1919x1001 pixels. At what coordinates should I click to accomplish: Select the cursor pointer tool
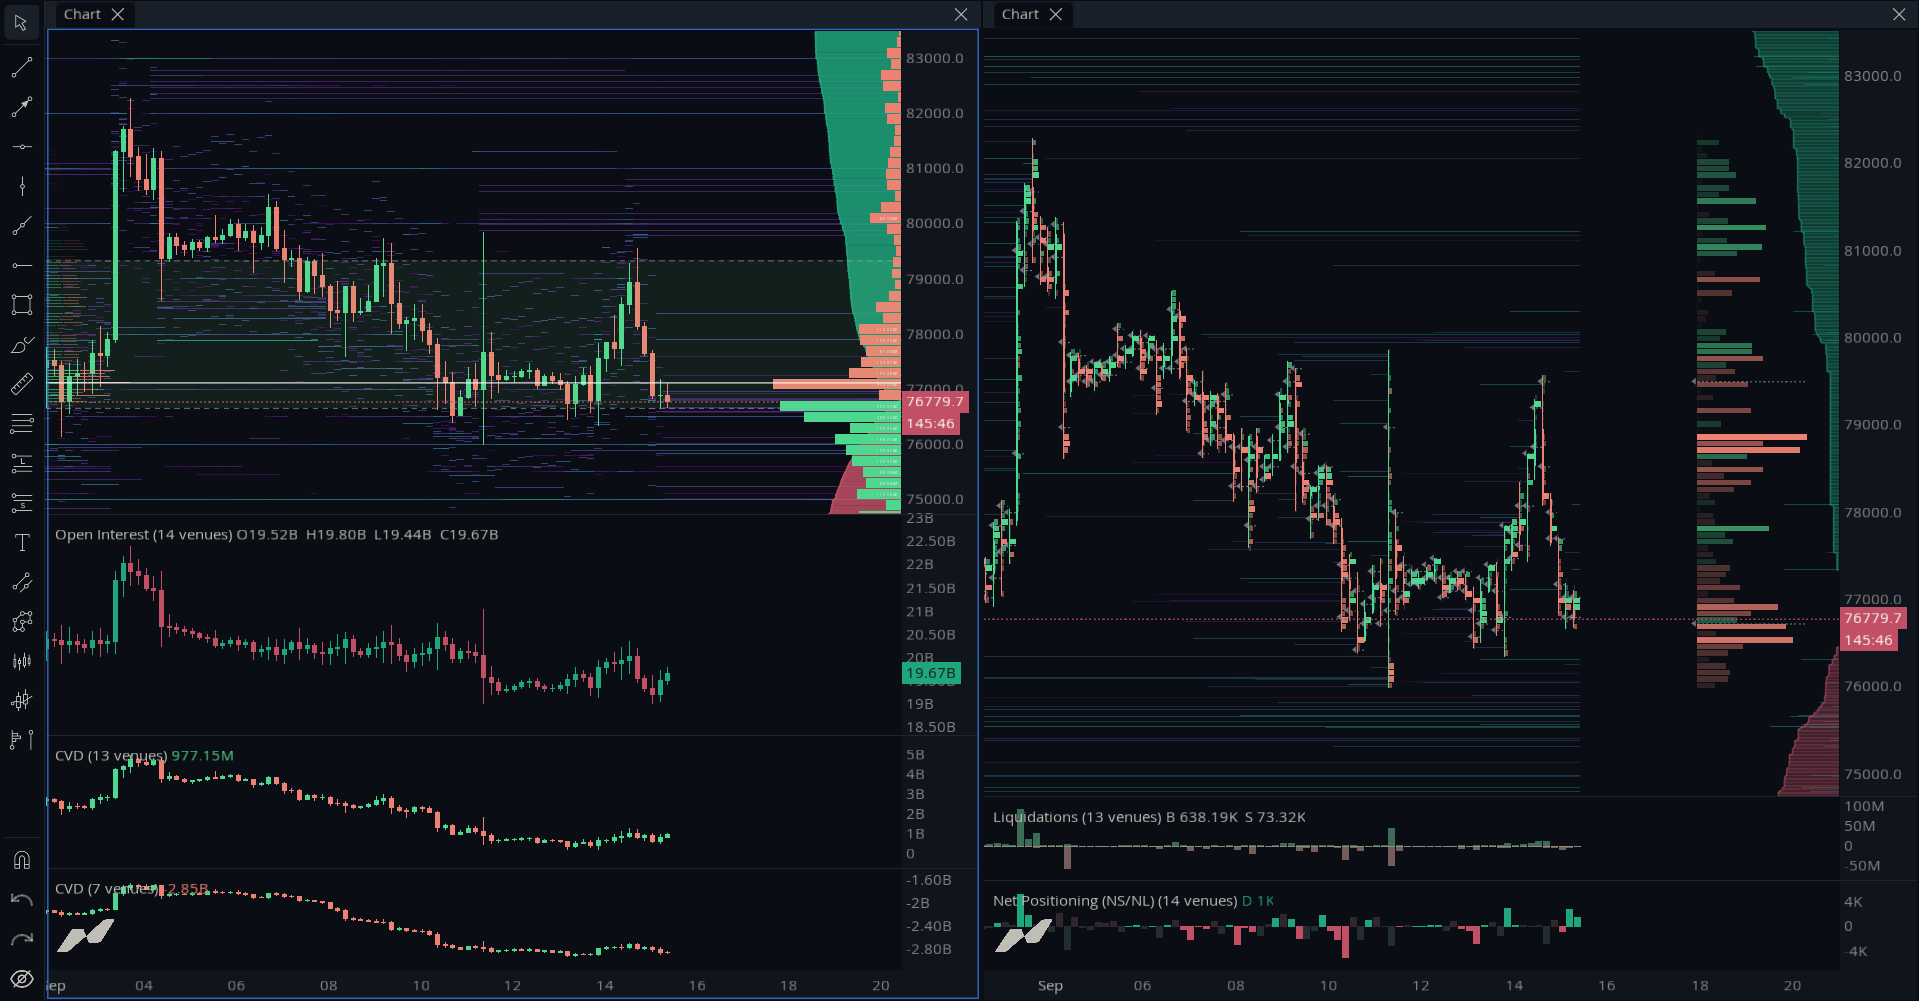click(21, 22)
